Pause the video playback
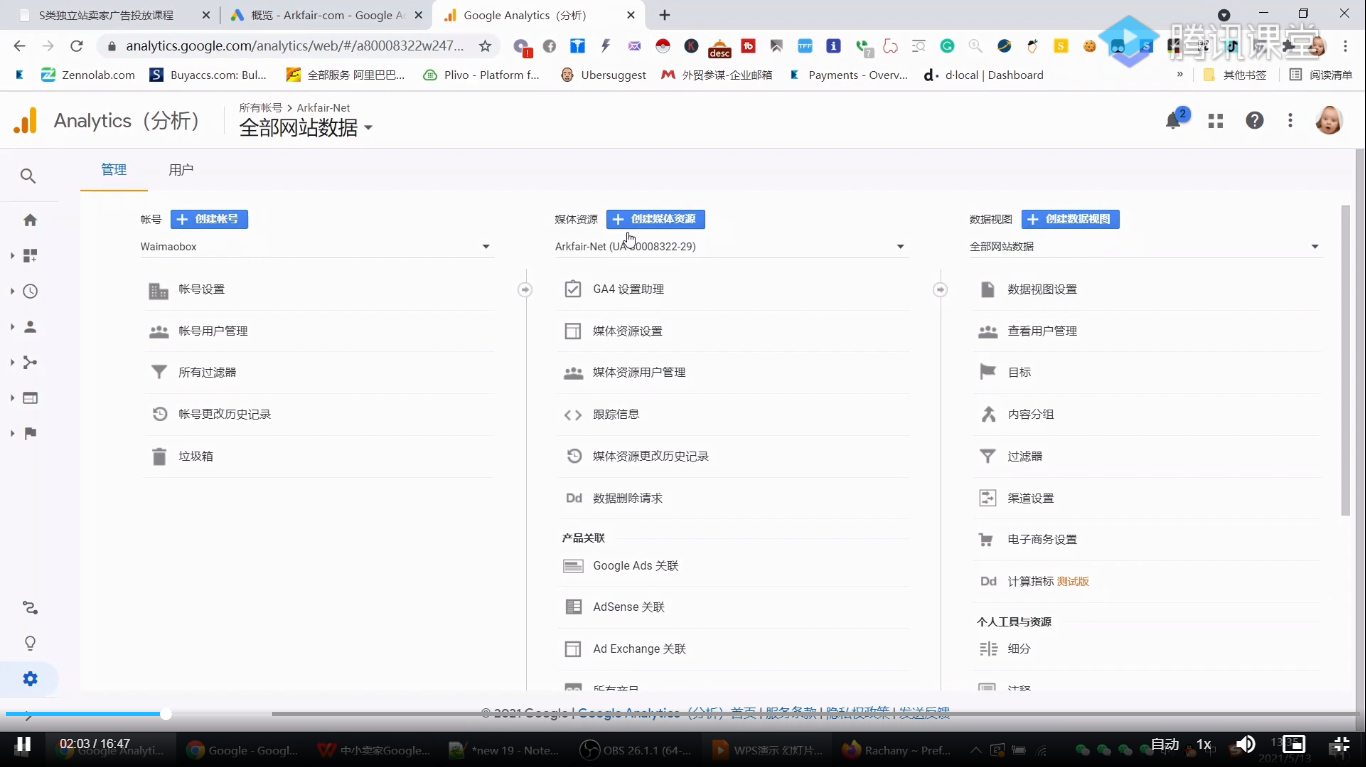The height and width of the screenshot is (767, 1366). pyautogui.click(x=22, y=744)
